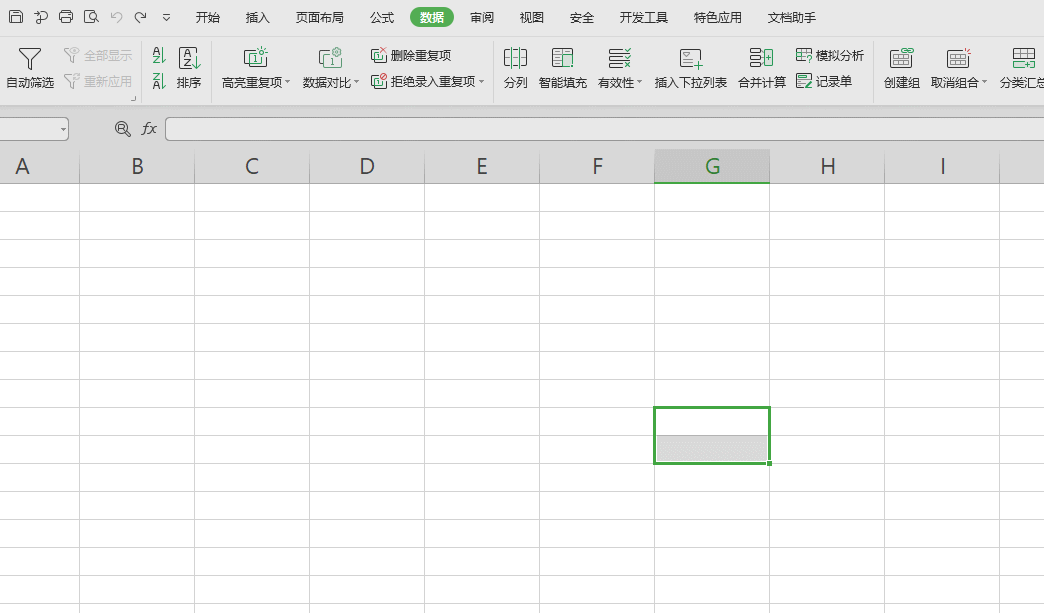Expand the 取消组合 dropdown arrow
The image size is (1044, 613).
pos(984,83)
